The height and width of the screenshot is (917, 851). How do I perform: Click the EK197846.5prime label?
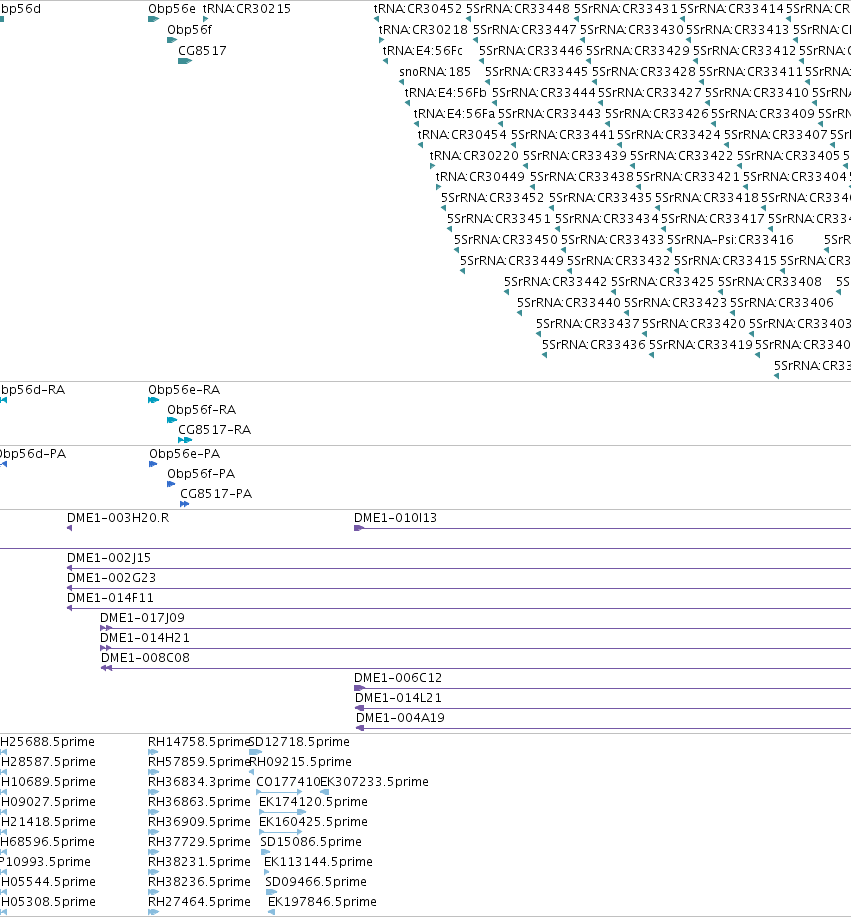coord(322,902)
